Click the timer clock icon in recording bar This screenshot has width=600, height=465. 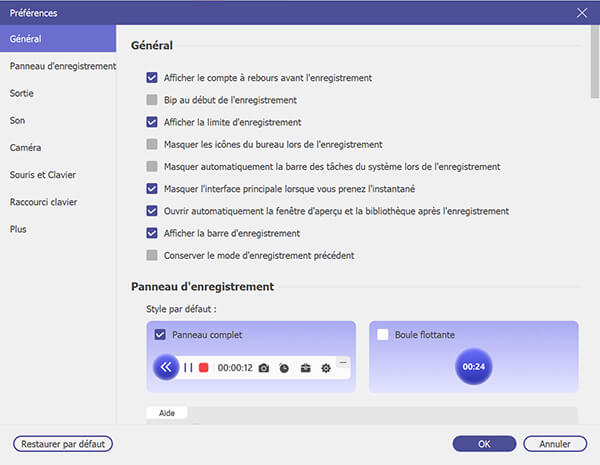(284, 368)
